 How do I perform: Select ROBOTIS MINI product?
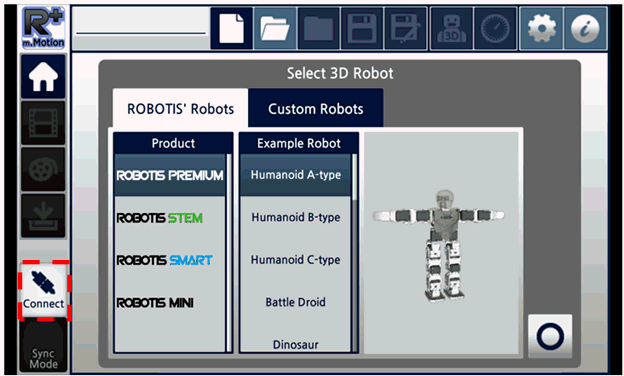[x=170, y=303]
